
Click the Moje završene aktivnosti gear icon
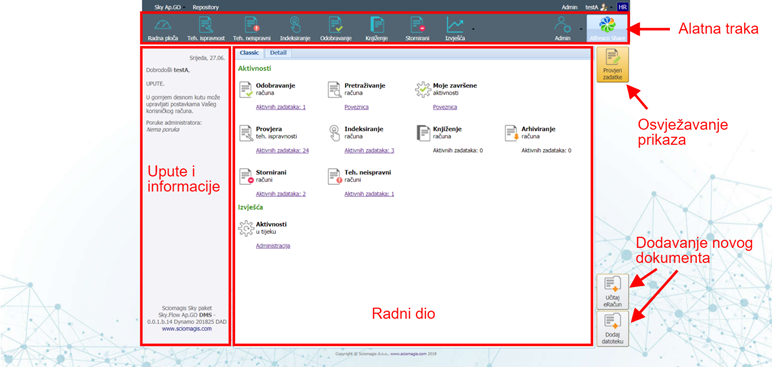[423, 90]
